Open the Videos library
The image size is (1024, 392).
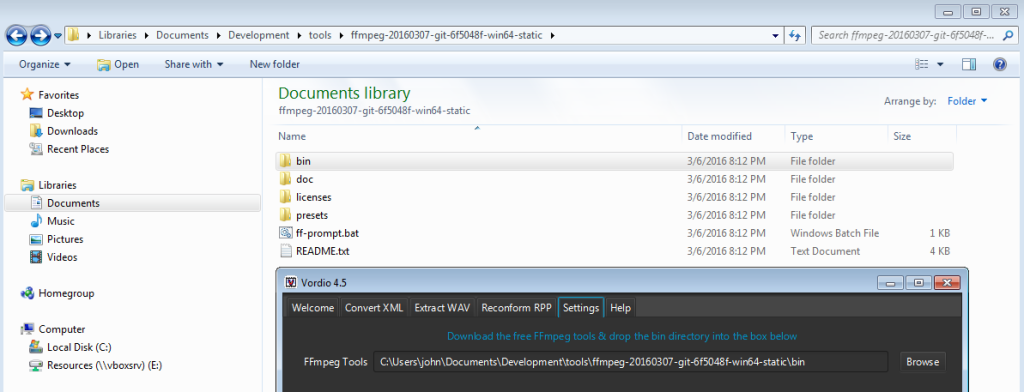click(54, 257)
